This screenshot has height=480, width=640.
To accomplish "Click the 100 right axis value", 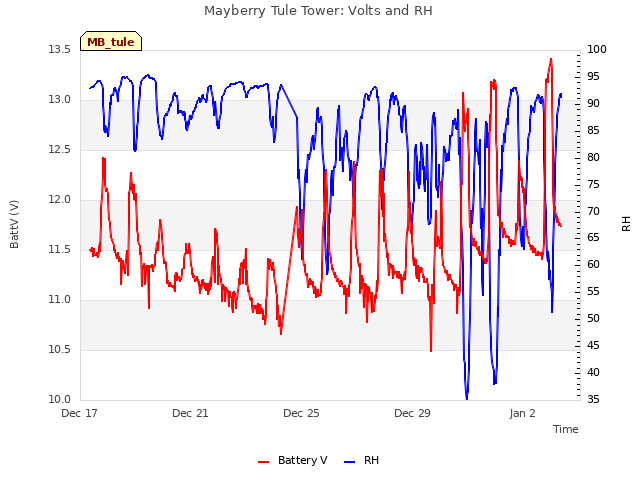I will [597, 49].
